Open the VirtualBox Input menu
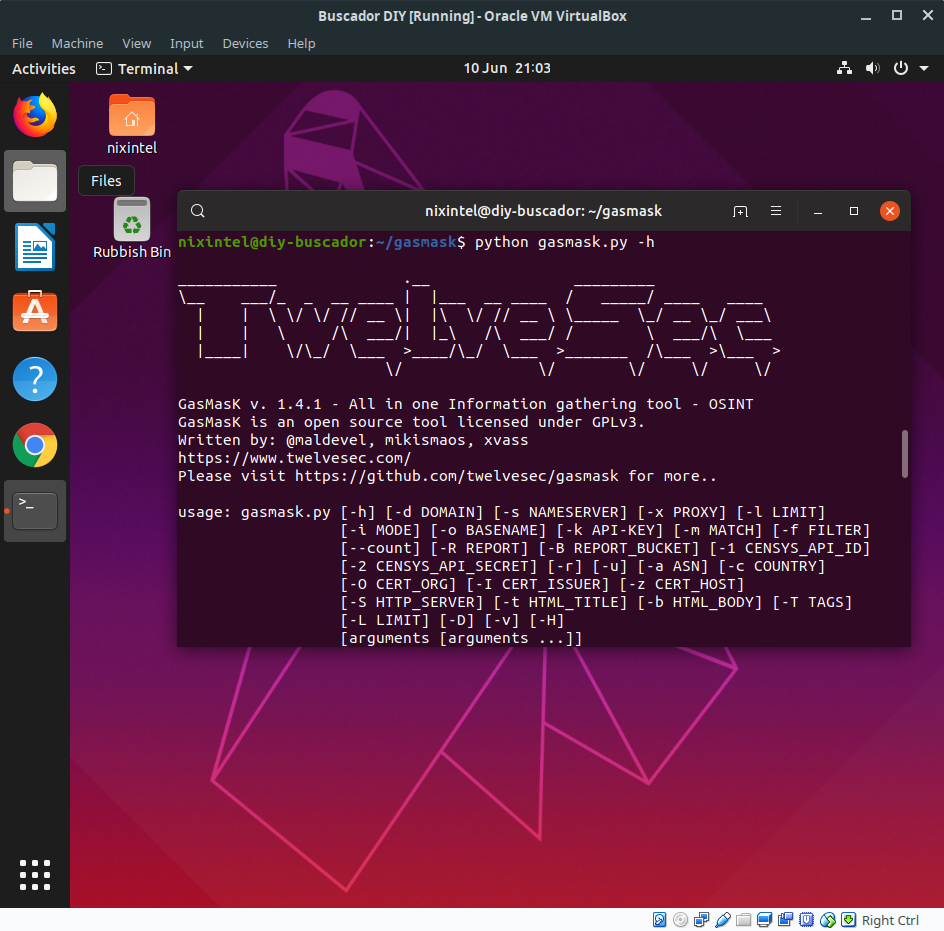The width and height of the screenshot is (944, 931). tap(187, 43)
